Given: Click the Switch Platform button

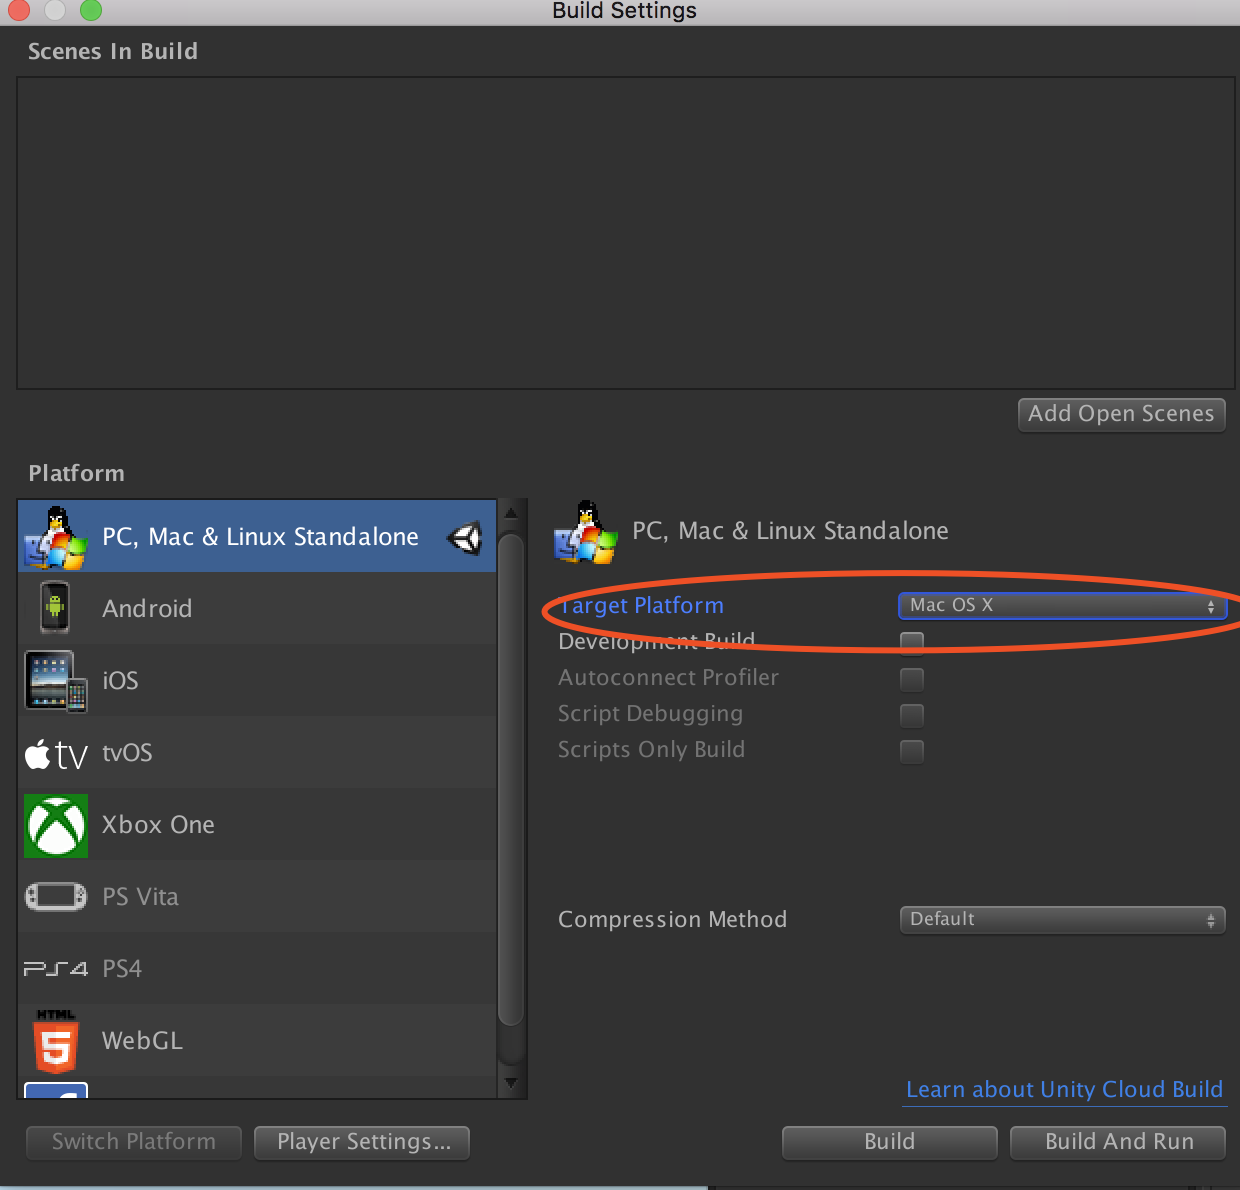Looking at the screenshot, I should pos(134,1142).
